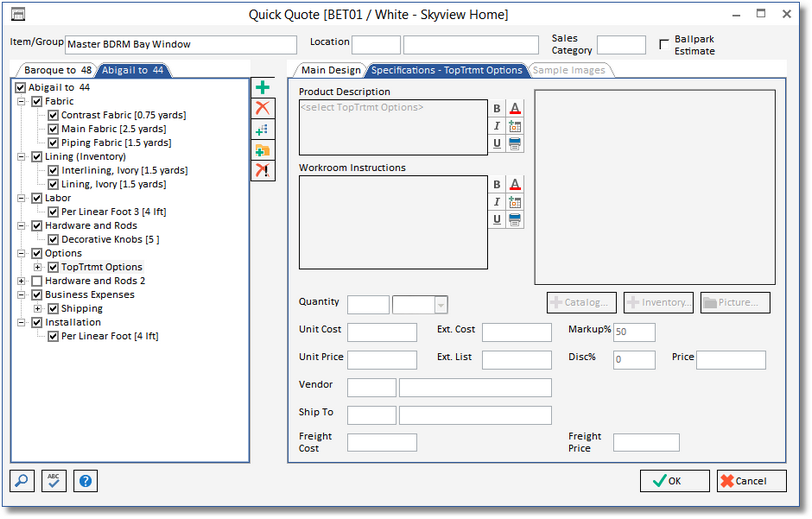Click printer icon beside Product Description
The image size is (812, 519).
(515, 143)
